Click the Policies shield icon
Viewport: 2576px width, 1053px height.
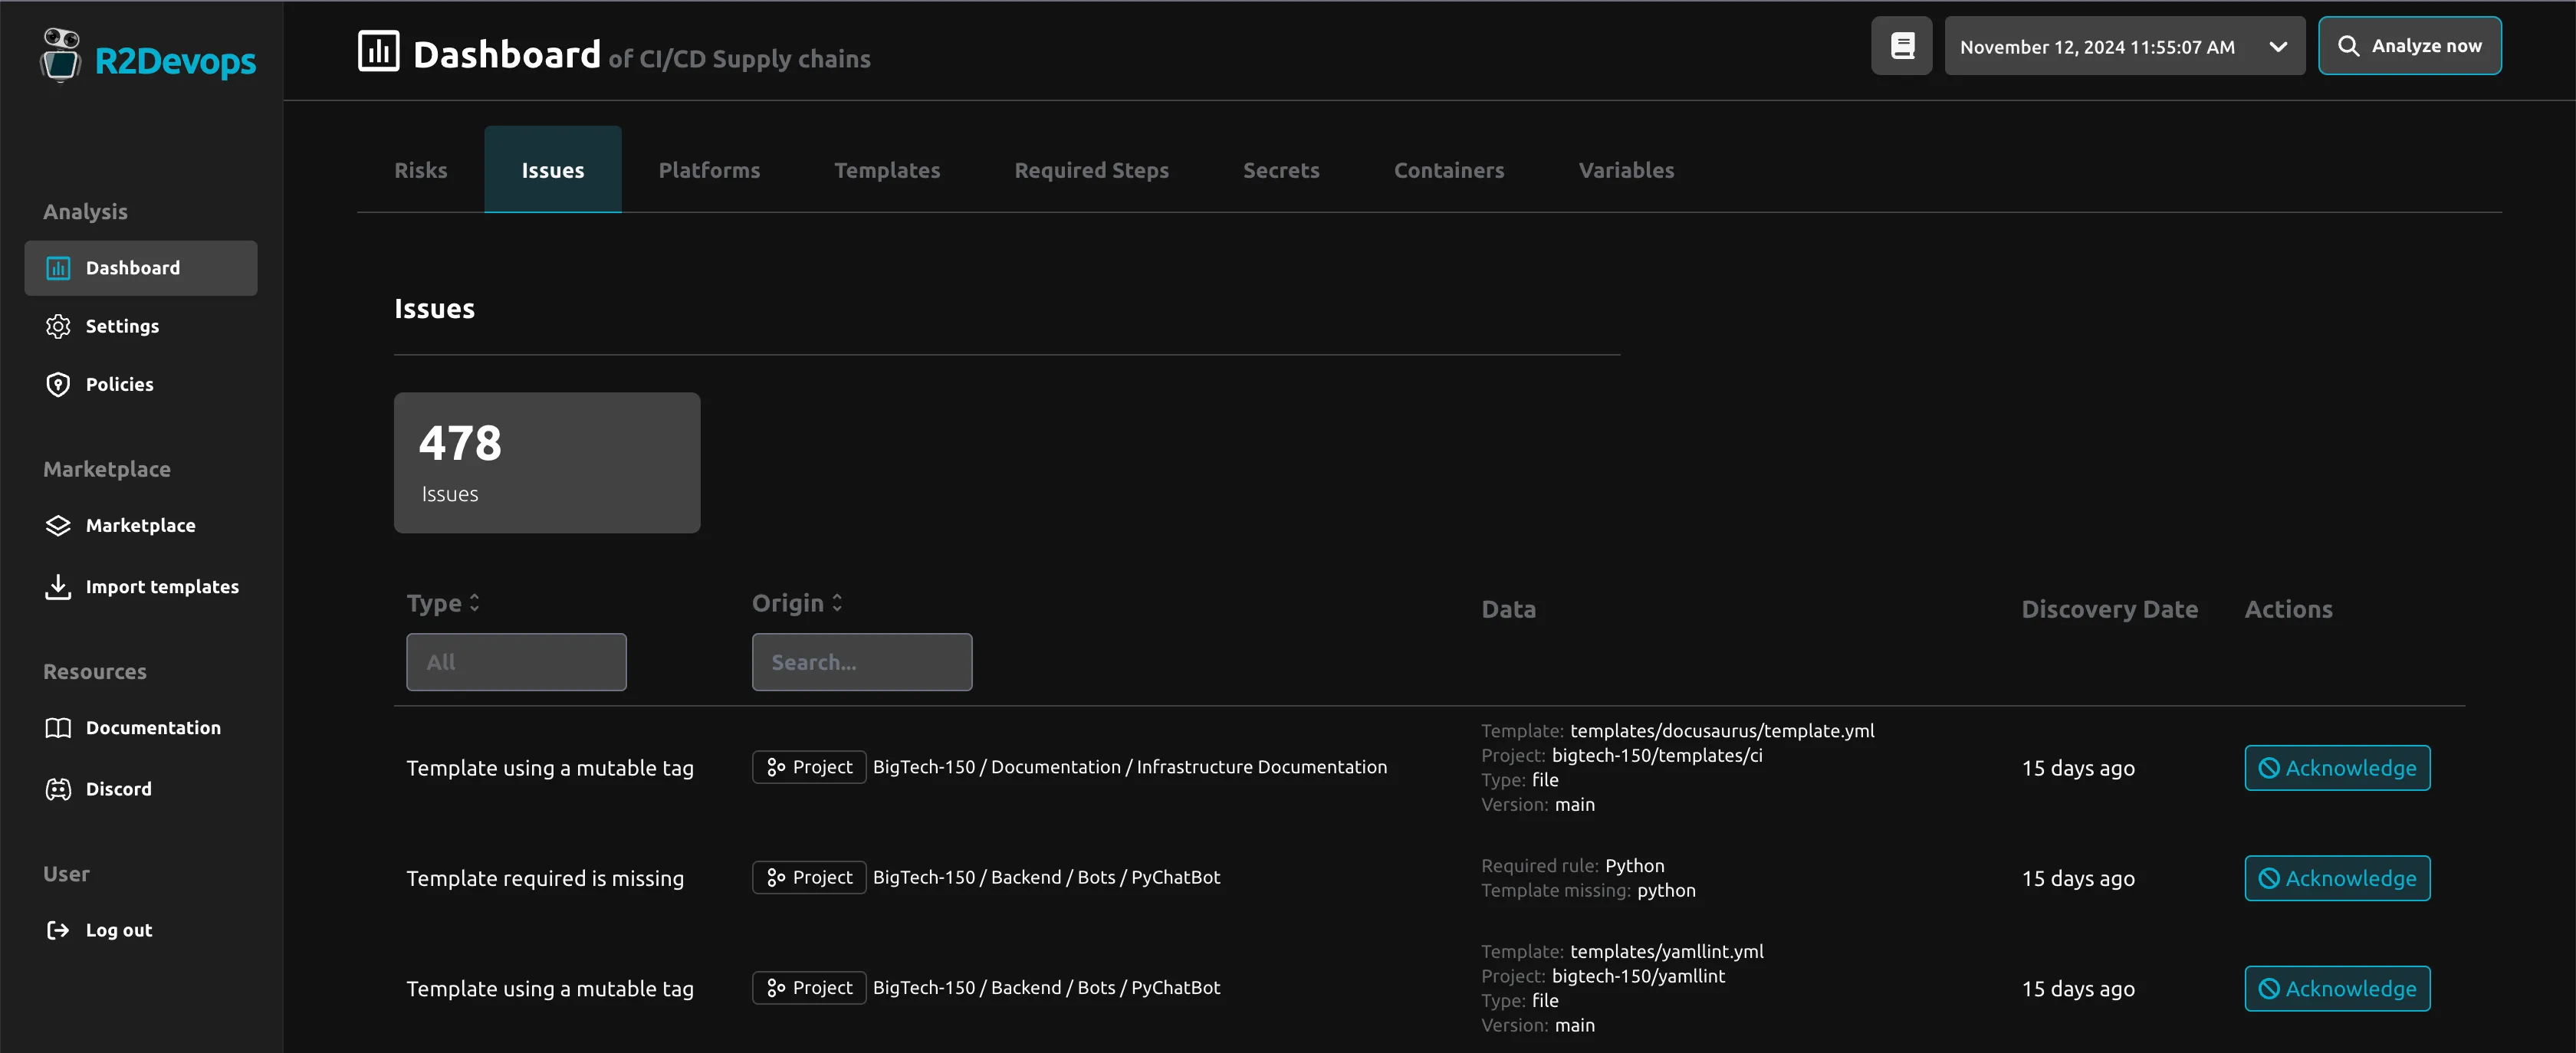58,384
